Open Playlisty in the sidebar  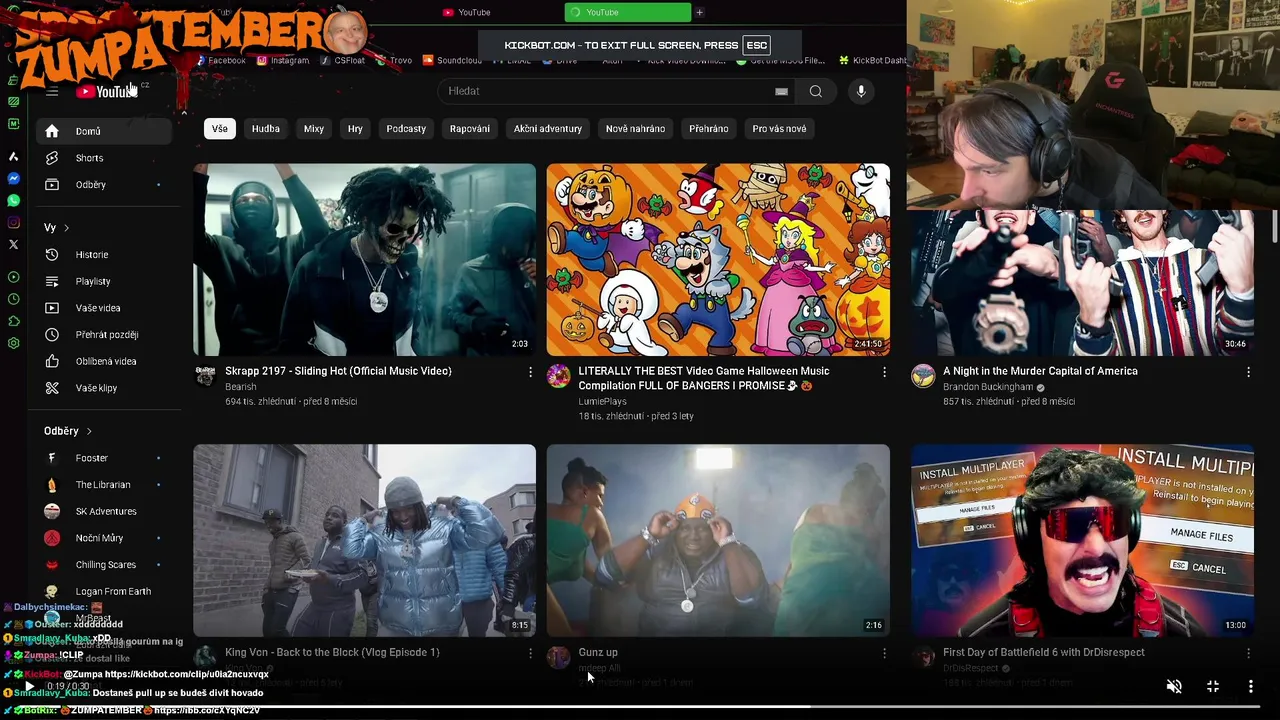pyautogui.click(x=104, y=282)
